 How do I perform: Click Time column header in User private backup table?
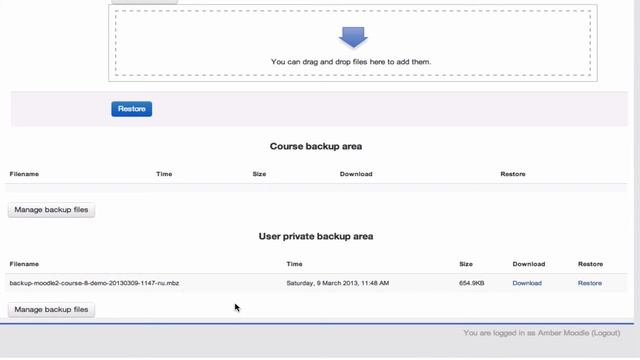[294, 264]
